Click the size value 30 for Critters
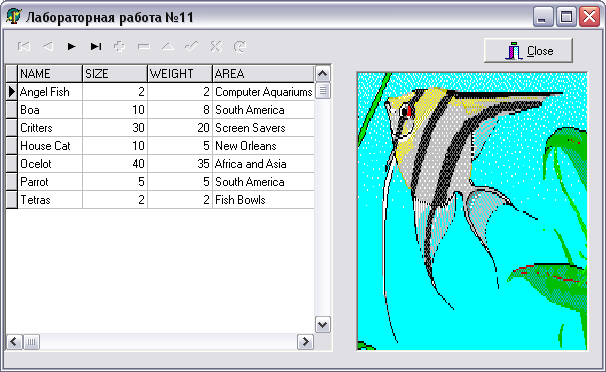Viewport: 606px width, 372px height. tap(115, 128)
